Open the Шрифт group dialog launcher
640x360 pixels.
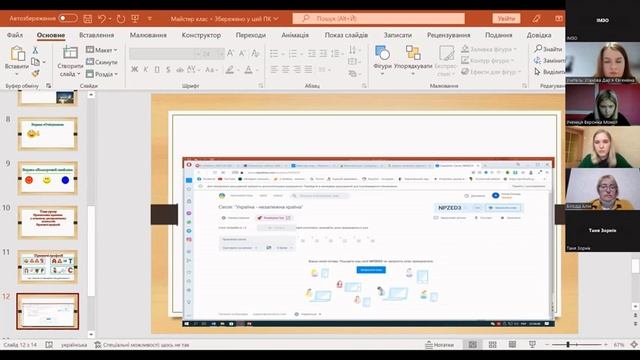(x=261, y=86)
